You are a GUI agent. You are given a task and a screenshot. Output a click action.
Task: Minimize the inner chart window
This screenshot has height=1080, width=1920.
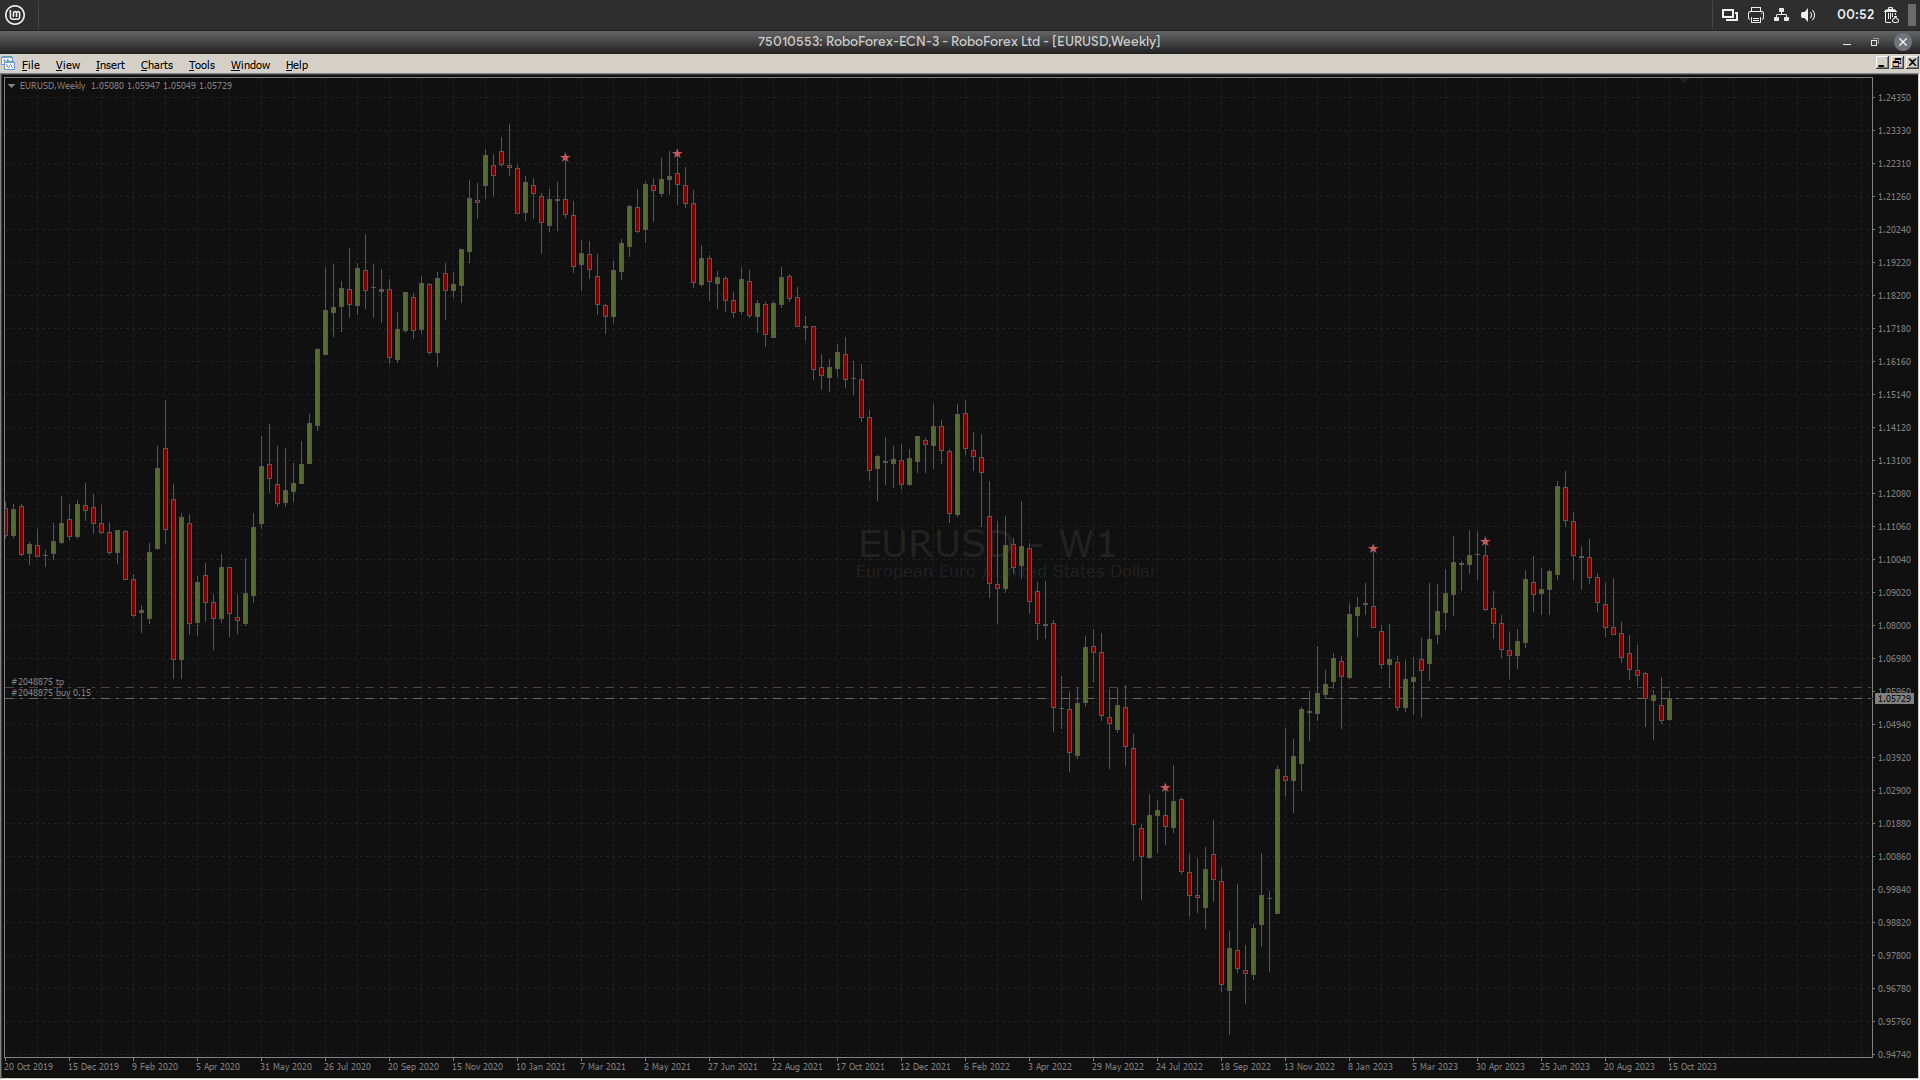tap(1882, 63)
